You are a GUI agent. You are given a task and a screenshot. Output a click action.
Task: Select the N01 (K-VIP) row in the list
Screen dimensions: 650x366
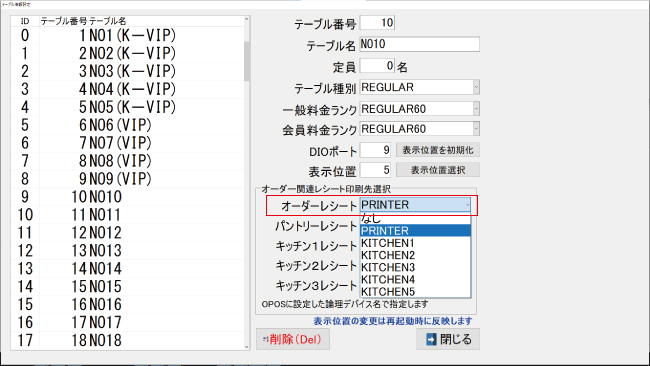[x=128, y=36]
